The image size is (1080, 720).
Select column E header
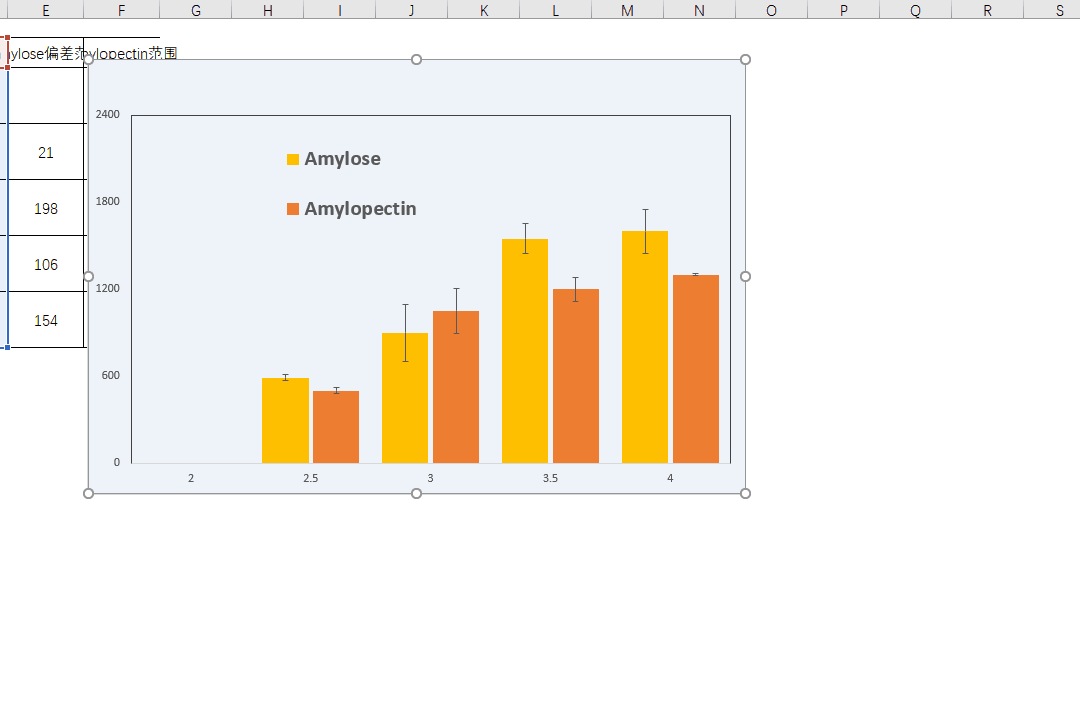(x=45, y=10)
